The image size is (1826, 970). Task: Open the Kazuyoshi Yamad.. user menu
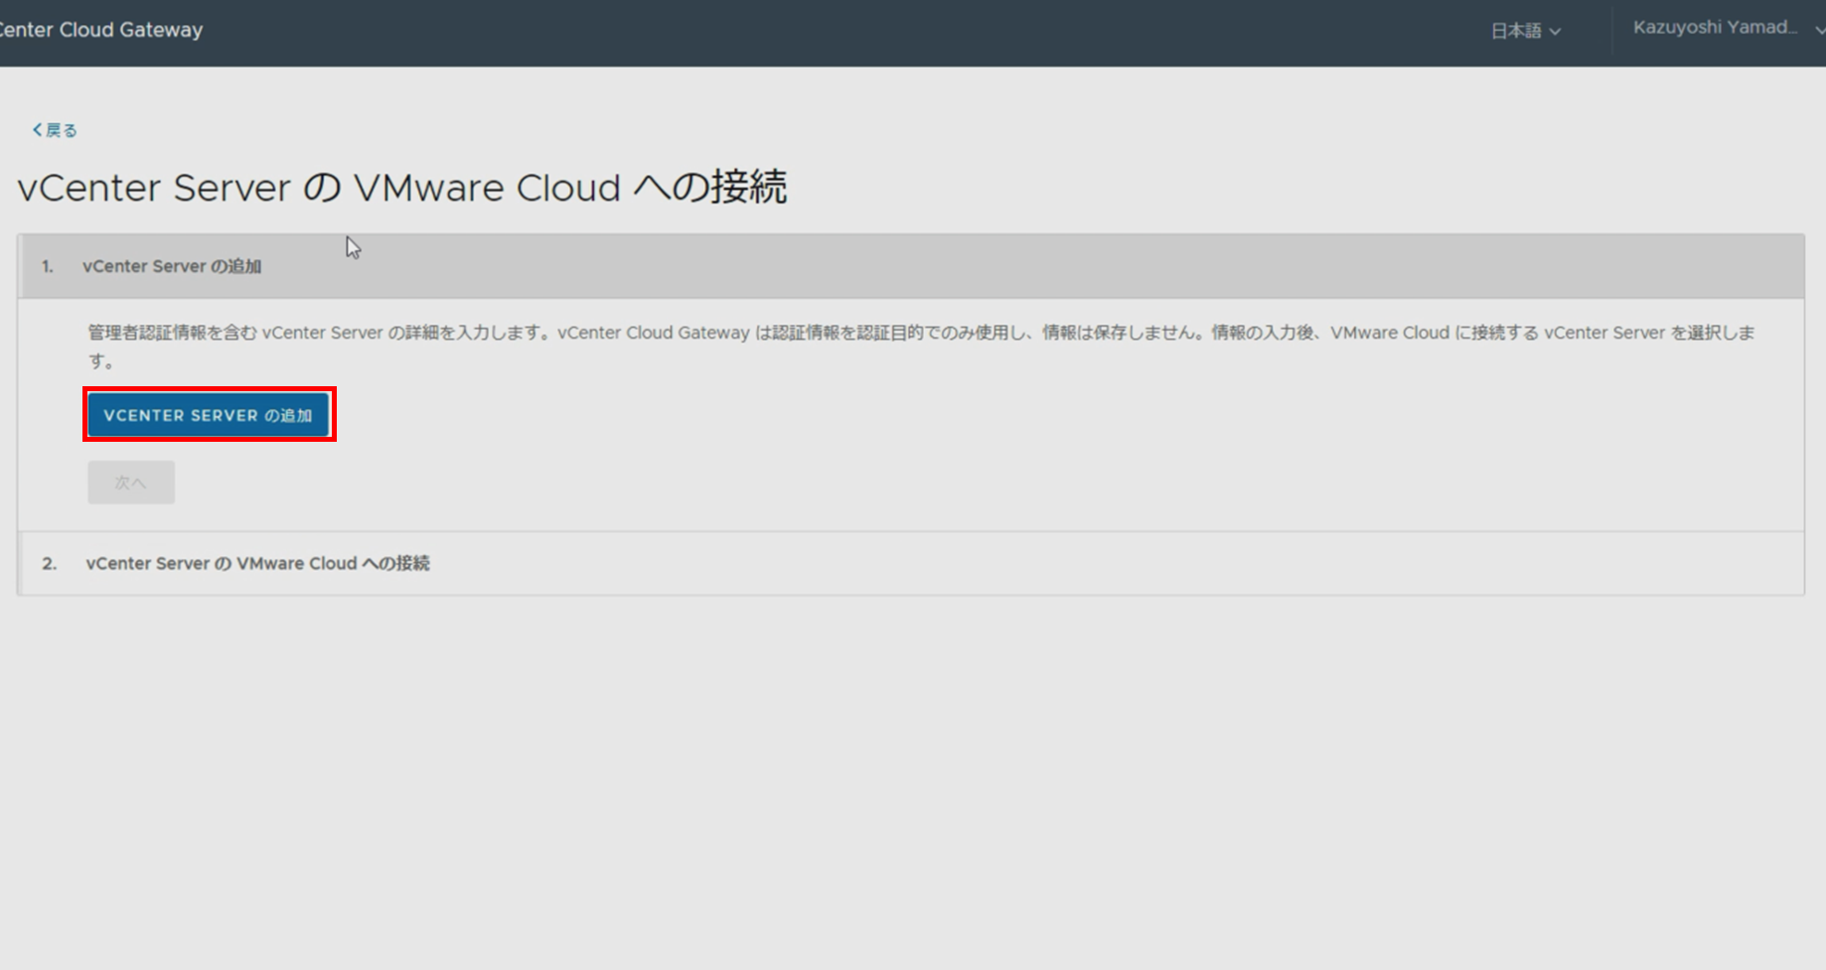tap(1728, 28)
